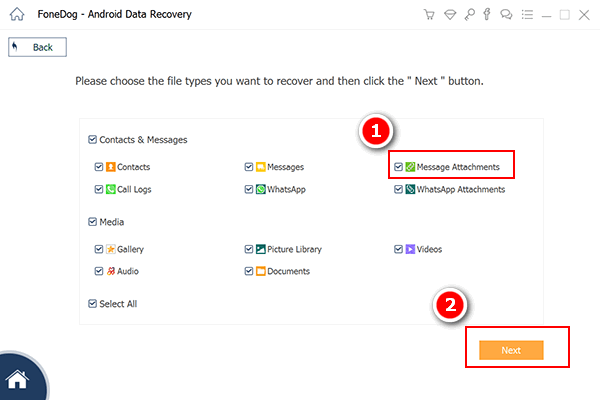The width and height of the screenshot is (600, 400).
Task: Click the Back button
Action: tap(38, 47)
